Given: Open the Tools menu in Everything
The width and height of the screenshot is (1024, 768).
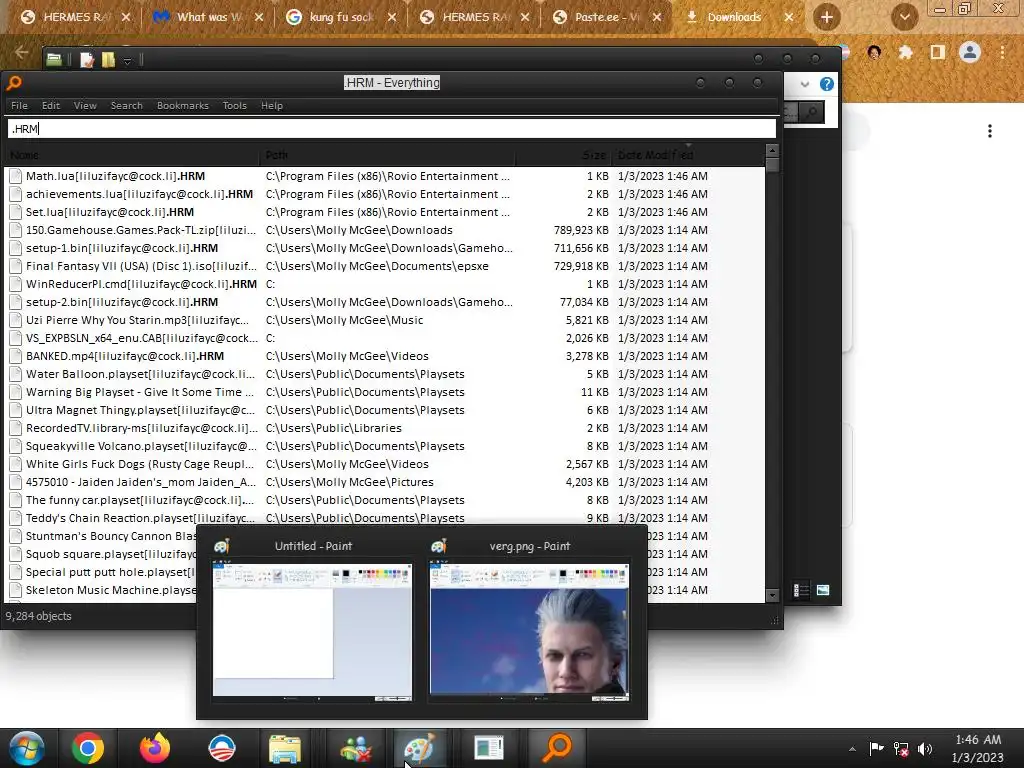Looking at the screenshot, I should point(234,106).
